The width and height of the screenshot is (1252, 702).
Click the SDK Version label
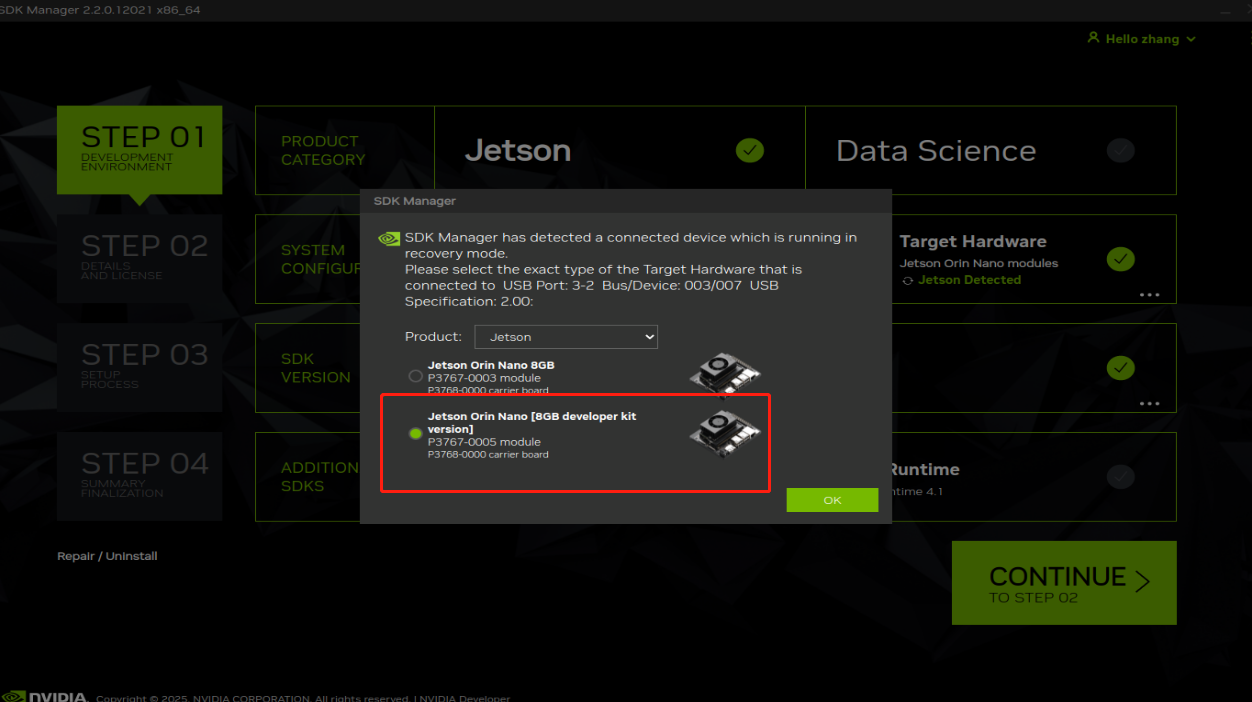pos(316,368)
